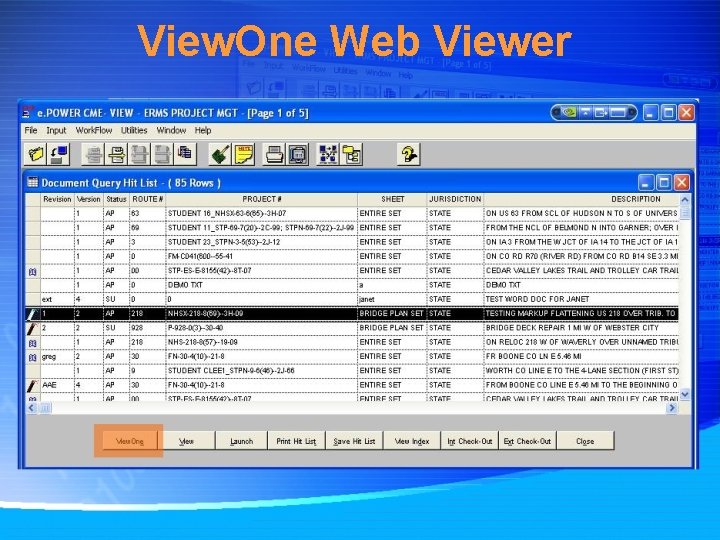720x540 pixels.
Task: Click the NVIDIA eye icon in title bar
Action: pyautogui.click(x=569, y=112)
